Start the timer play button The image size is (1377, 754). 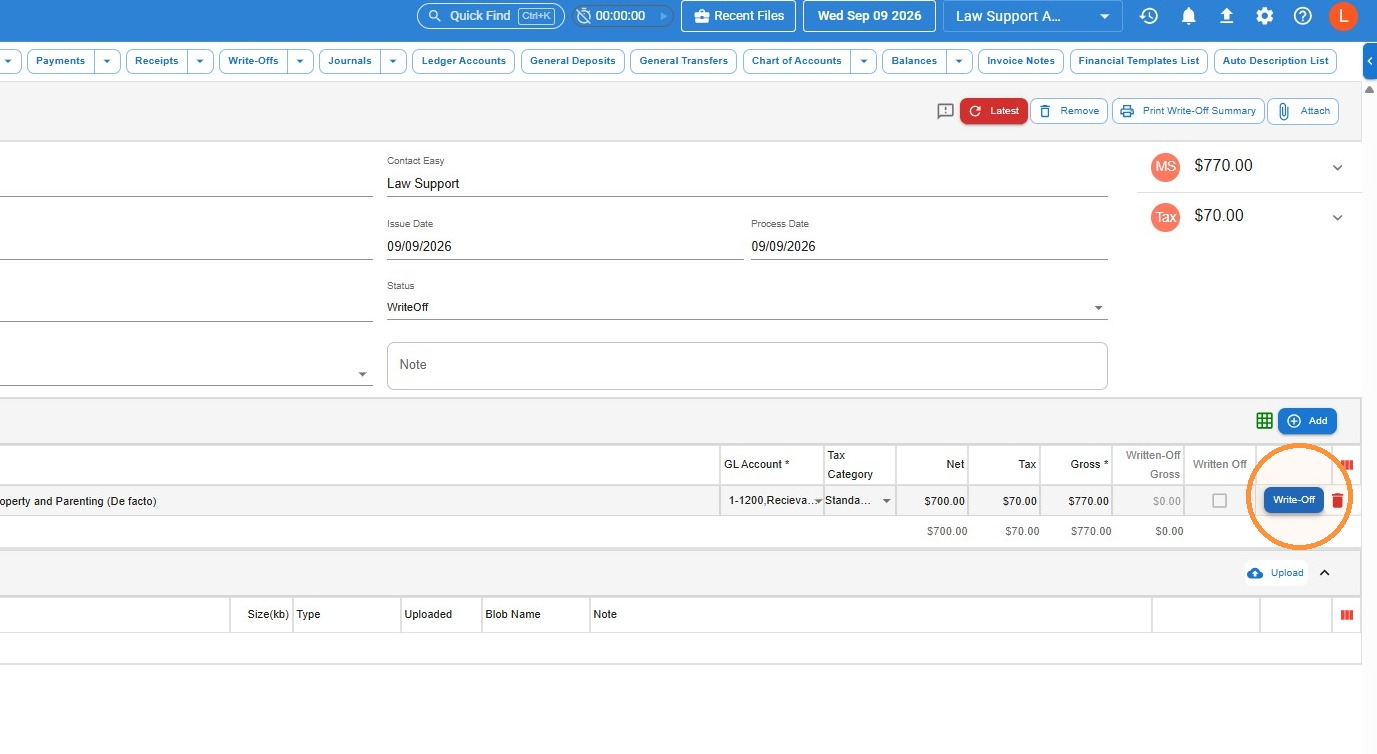click(663, 16)
